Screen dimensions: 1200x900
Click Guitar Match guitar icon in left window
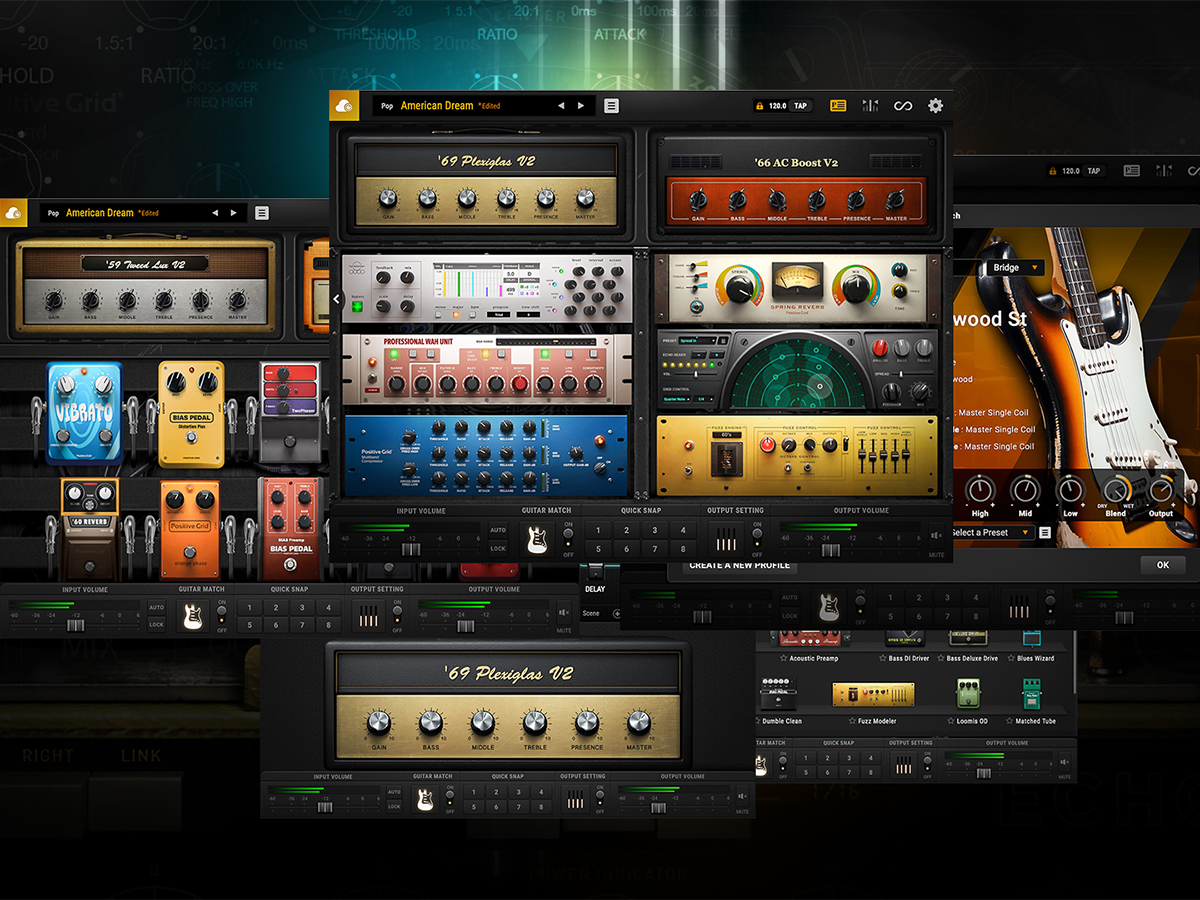[194, 616]
